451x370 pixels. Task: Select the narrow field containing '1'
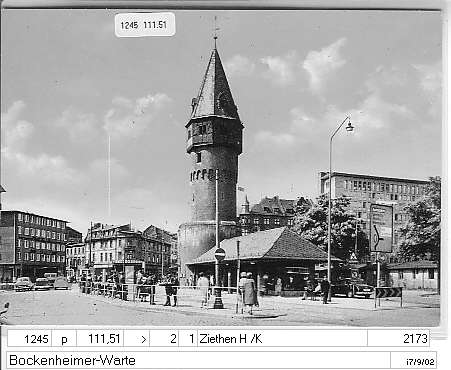[x=188, y=339]
